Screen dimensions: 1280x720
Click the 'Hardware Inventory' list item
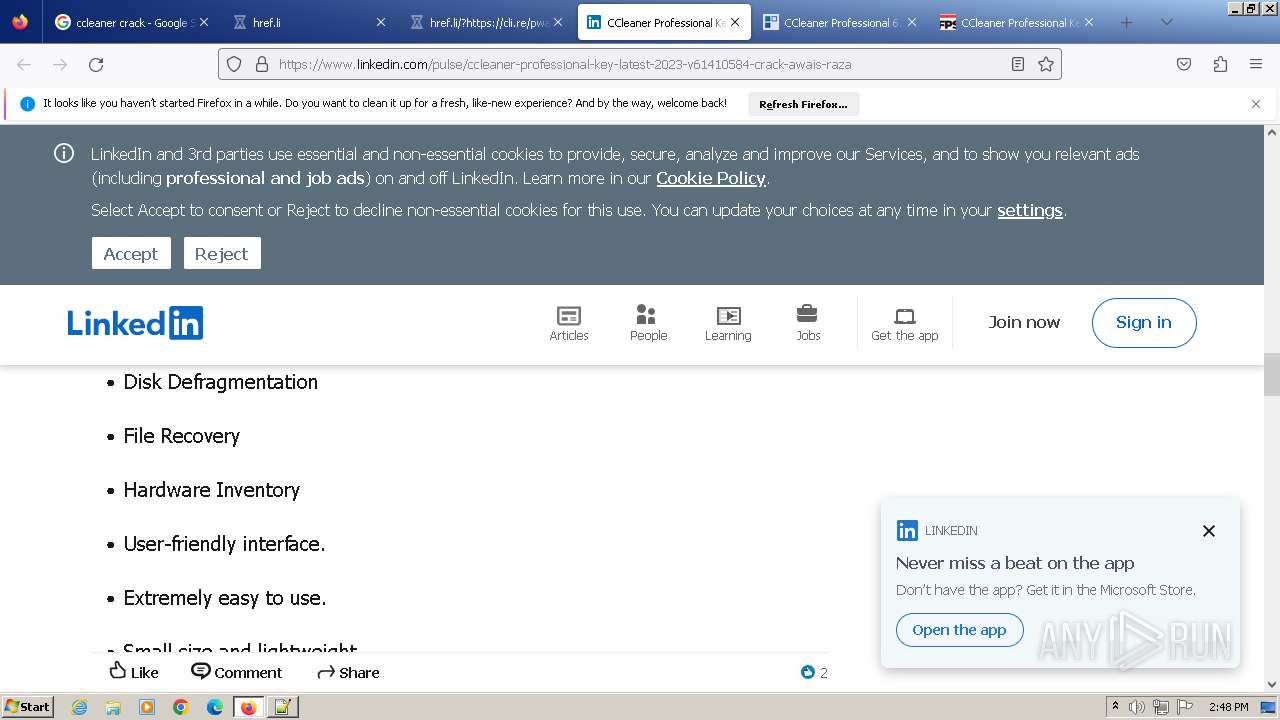(211, 490)
